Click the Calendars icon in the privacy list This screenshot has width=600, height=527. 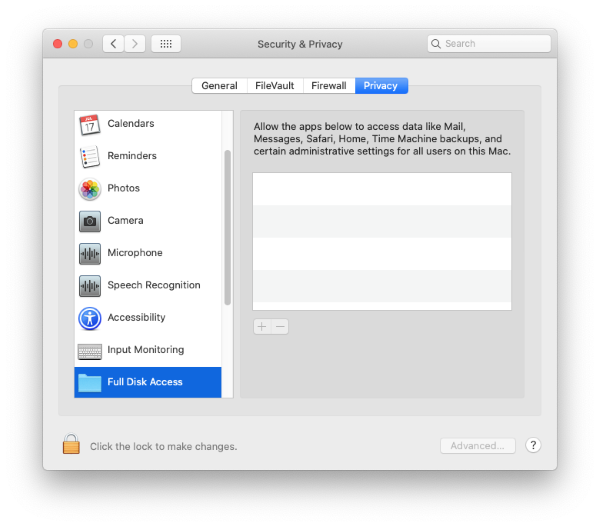click(x=90, y=124)
